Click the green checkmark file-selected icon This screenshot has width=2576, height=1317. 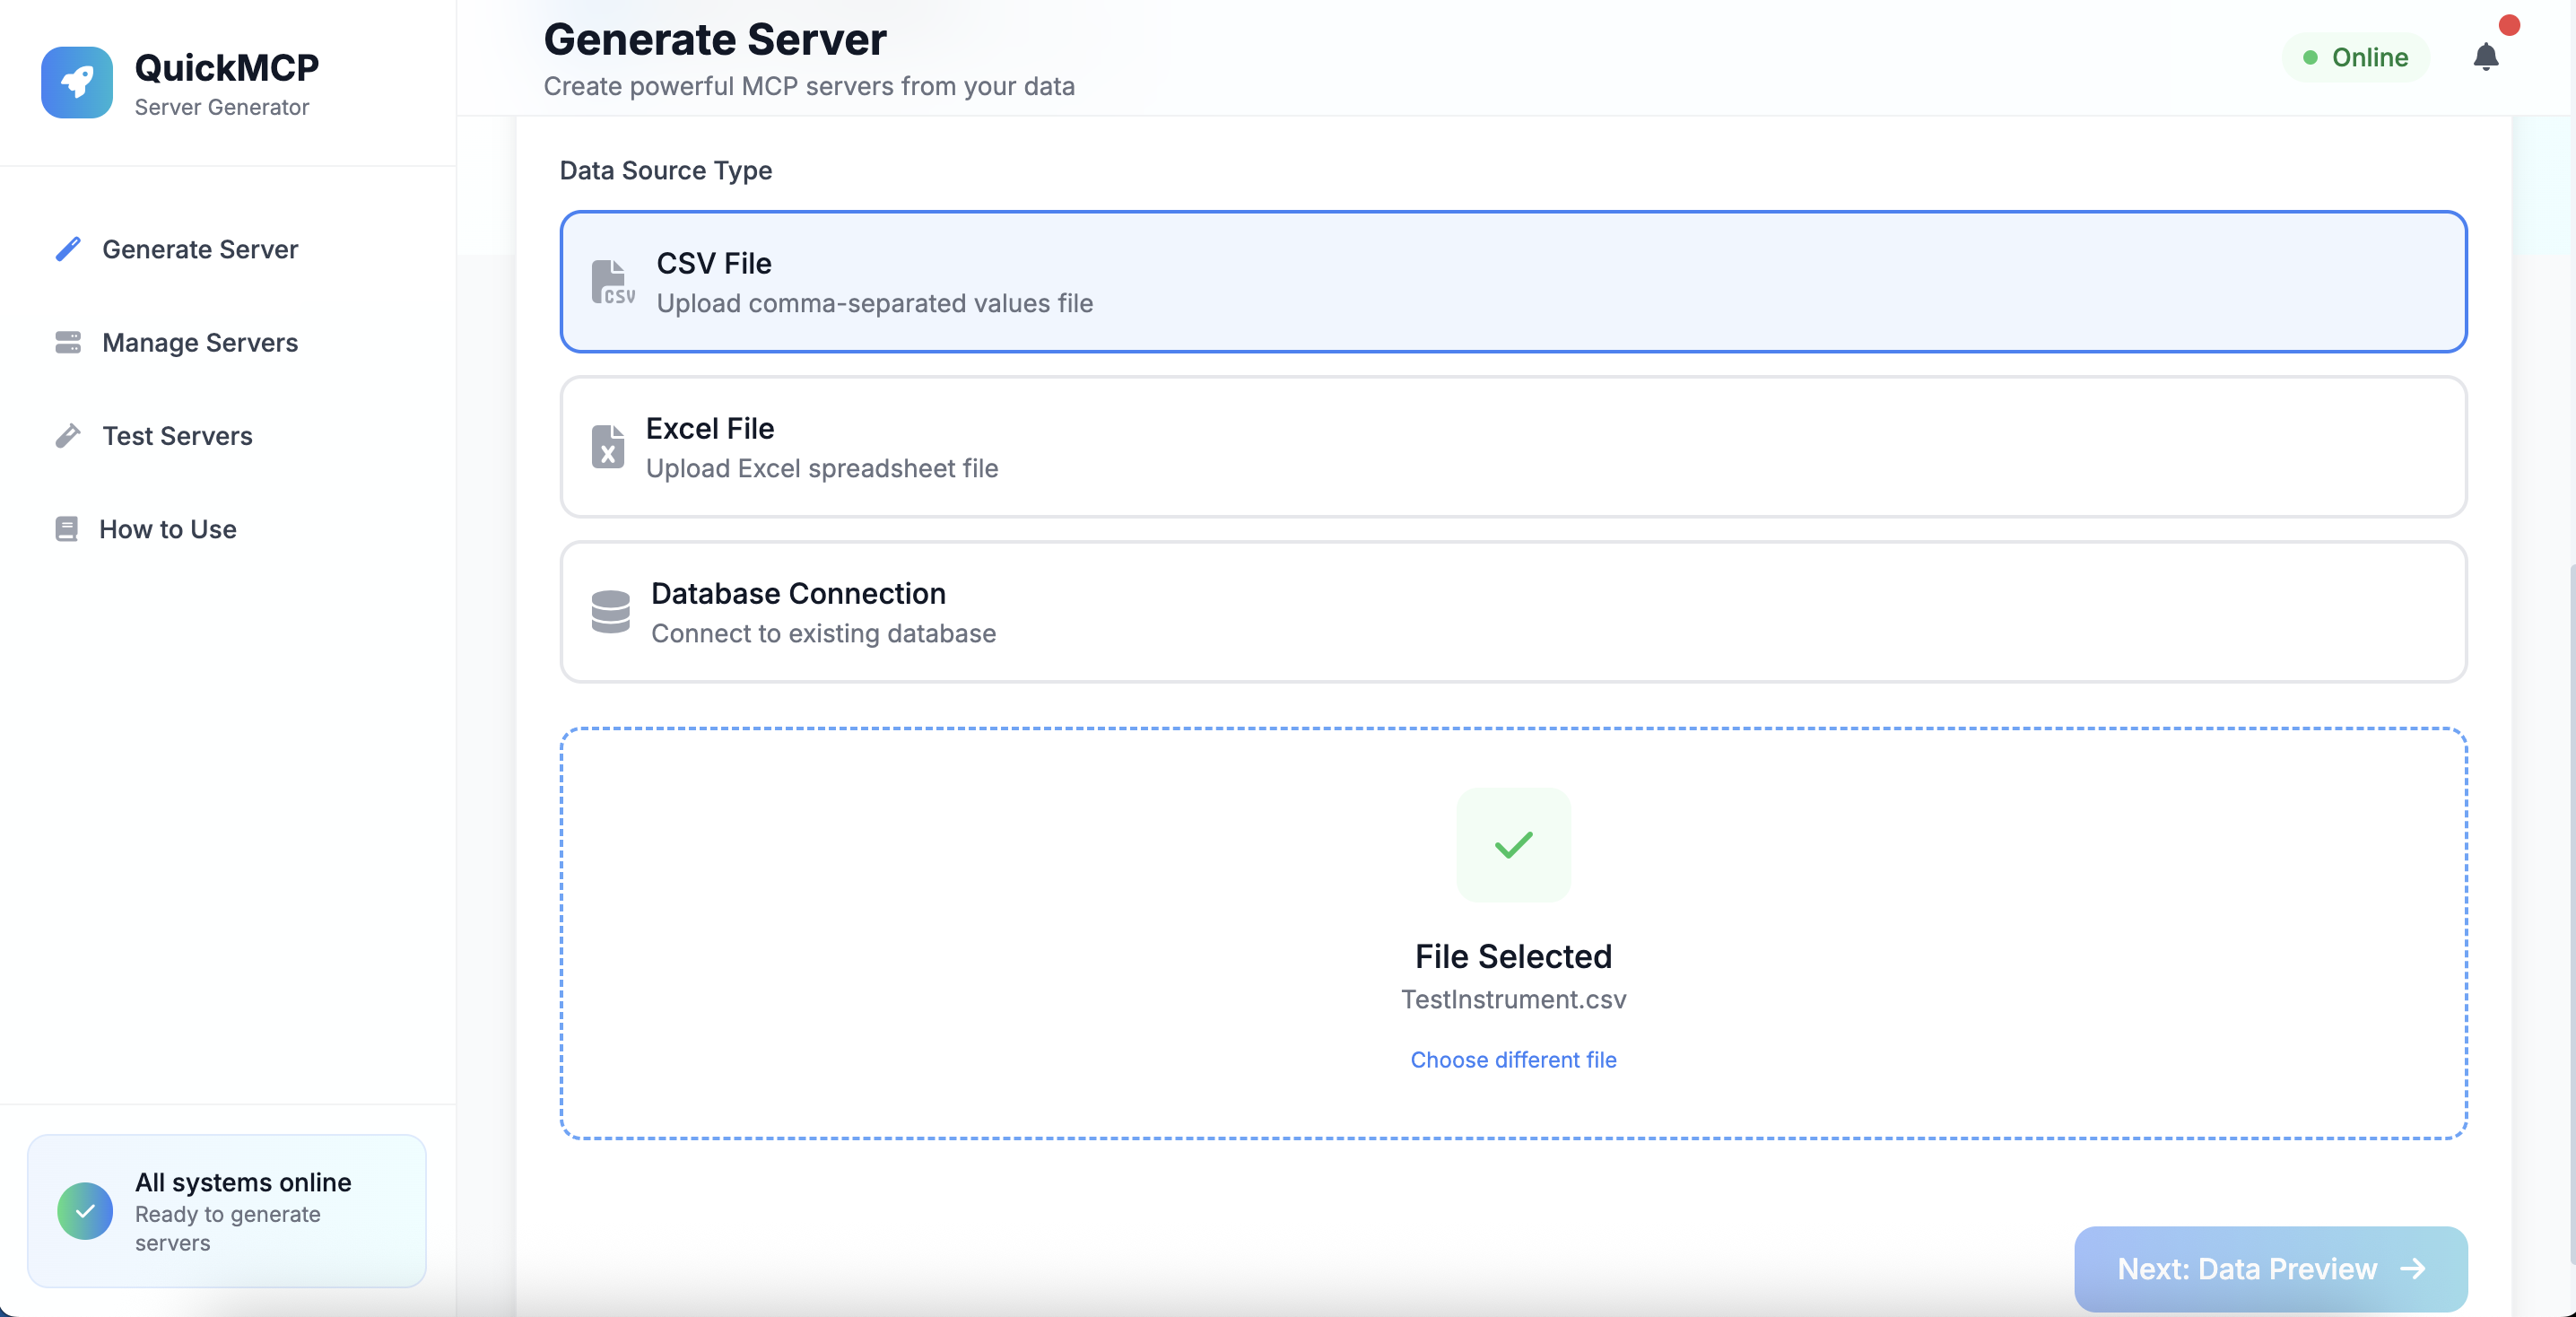coord(1513,845)
